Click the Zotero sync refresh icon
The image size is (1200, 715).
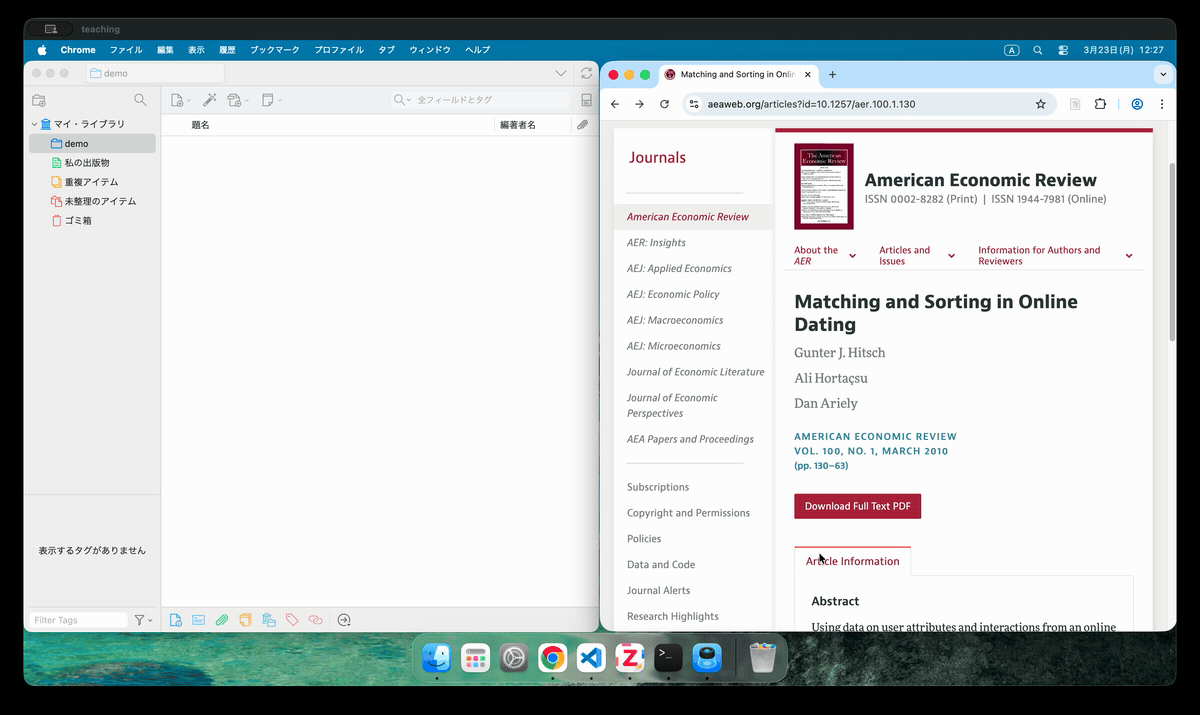[x=586, y=73]
